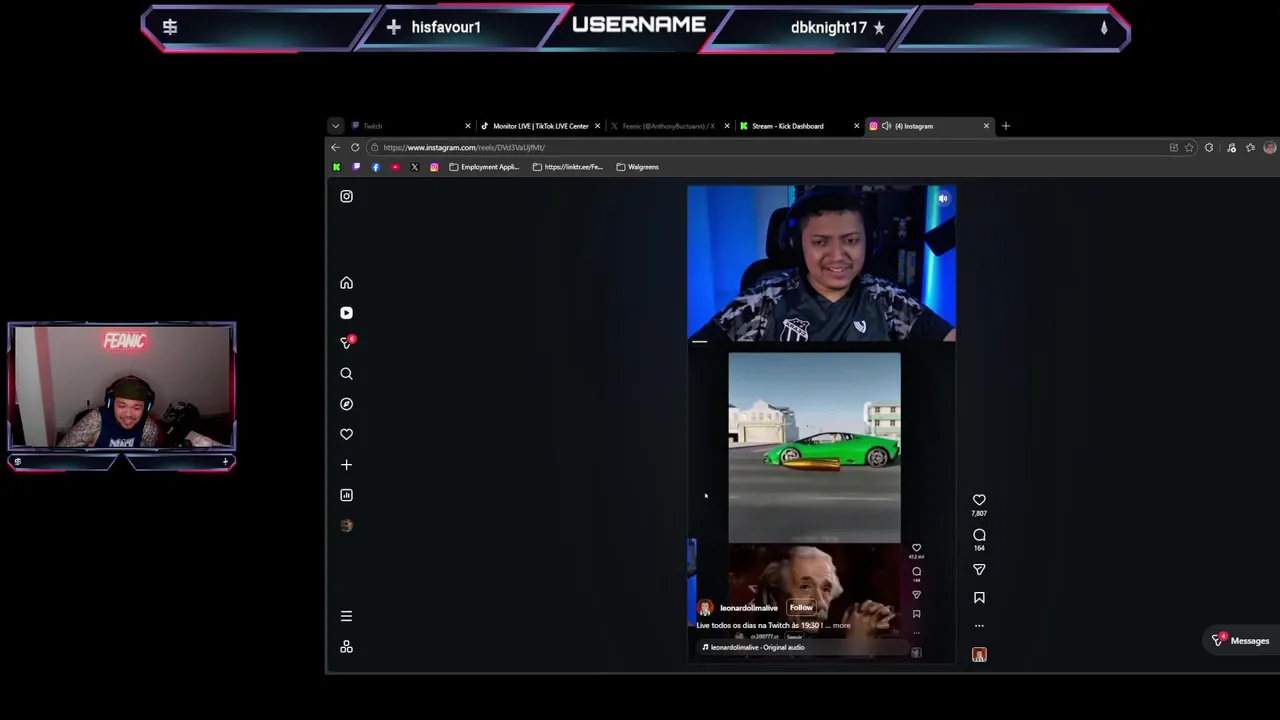Screen dimensions: 1280x720
Task: Open the https://linktr.ee bookmark folder
Action: click(x=568, y=167)
